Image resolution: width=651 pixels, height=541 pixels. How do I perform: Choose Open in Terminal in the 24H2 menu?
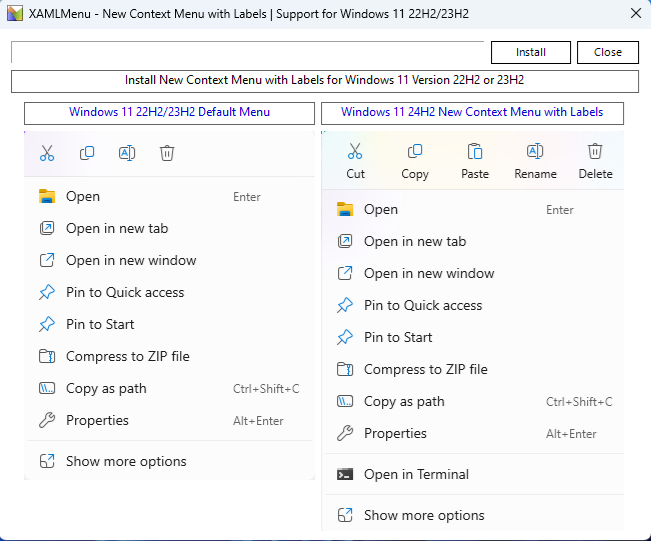pos(474,474)
